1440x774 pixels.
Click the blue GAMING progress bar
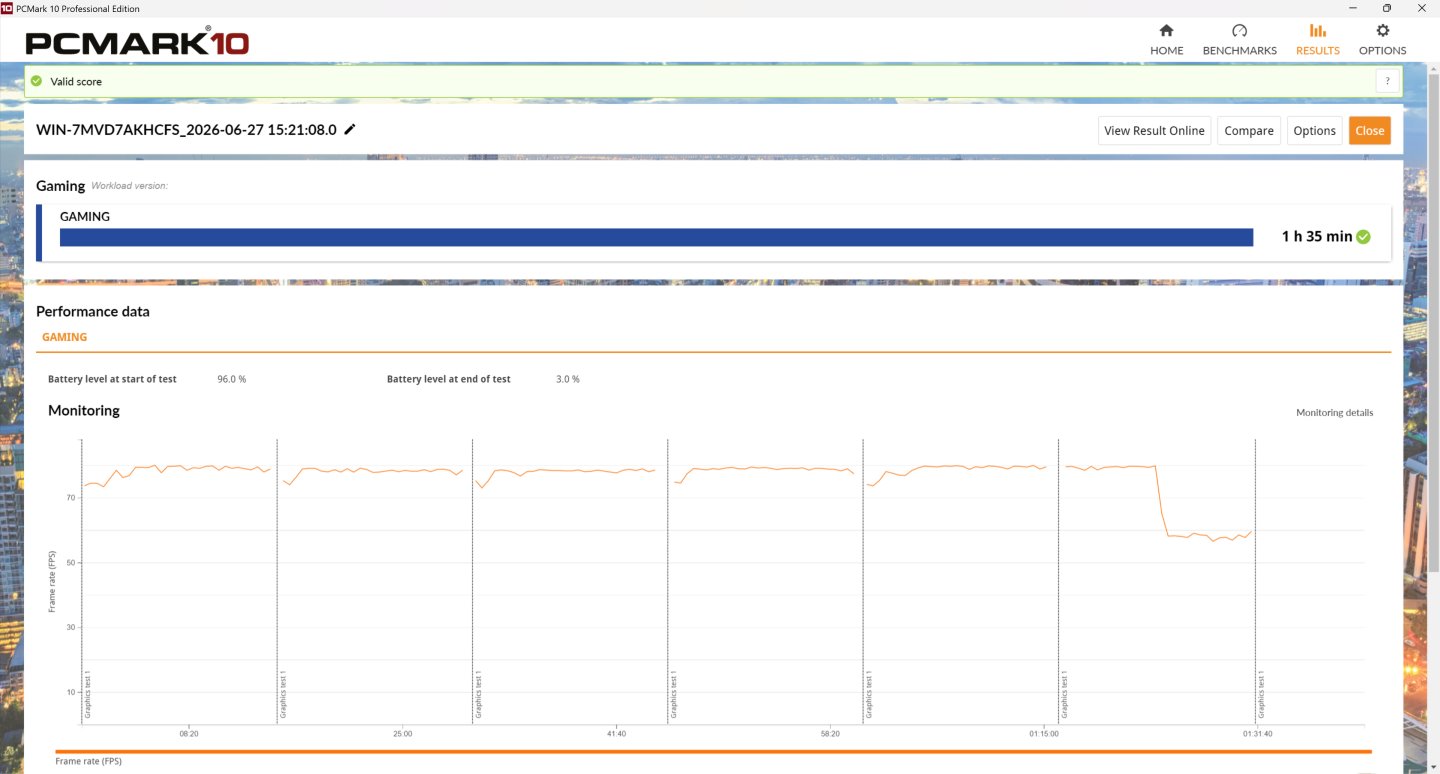(x=656, y=237)
